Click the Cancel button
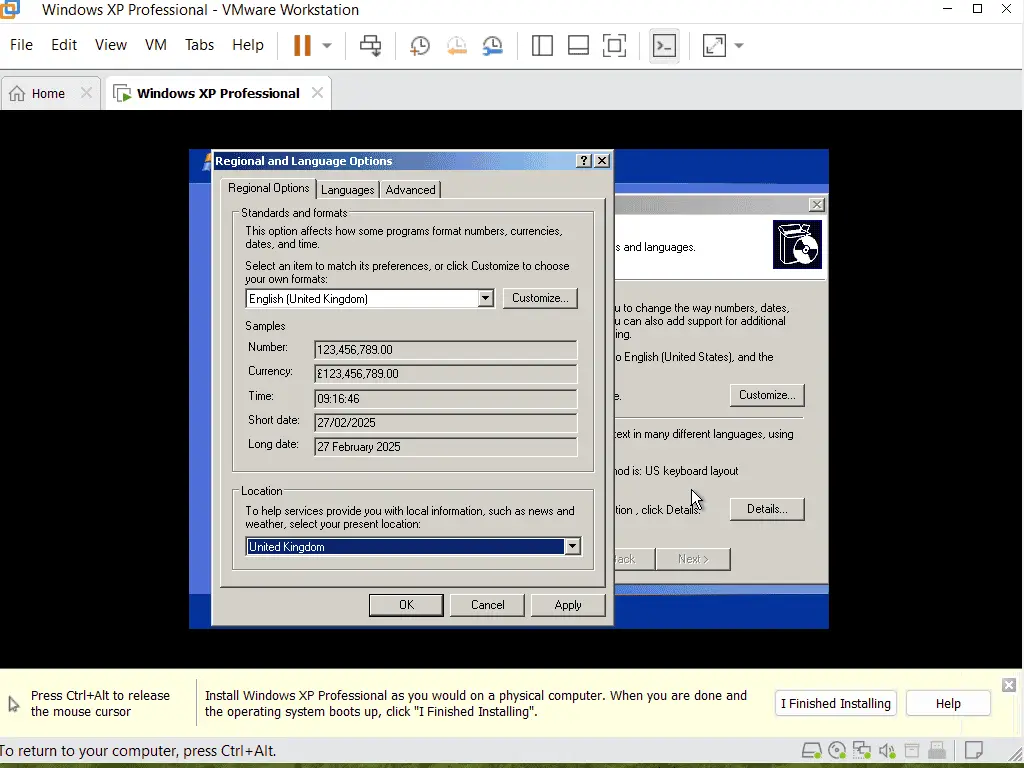This screenshot has width=1024, height=768. pyautogui.click(x=487, y=605)
